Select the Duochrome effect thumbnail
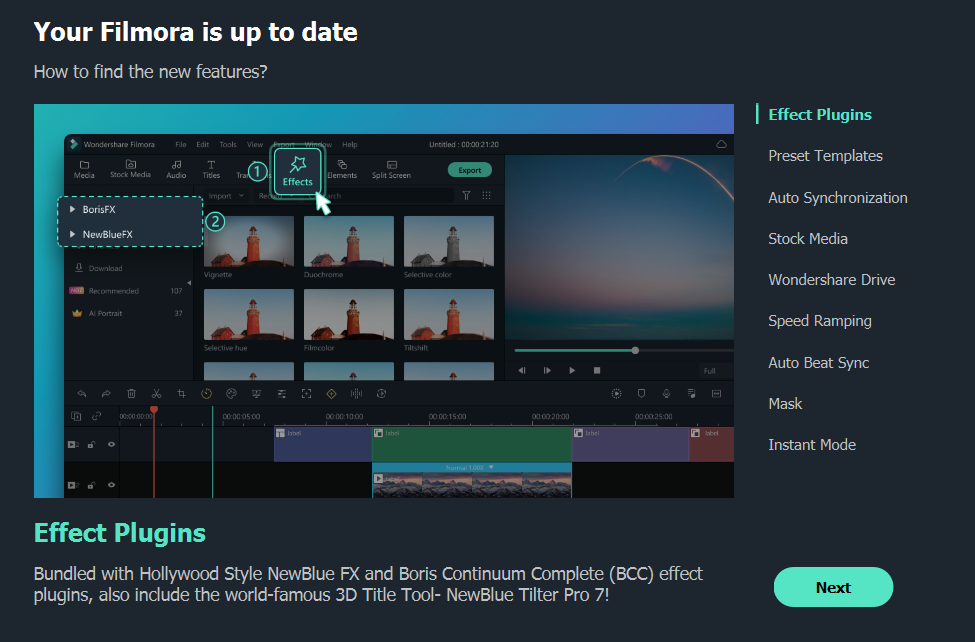The image size is (975, 642). click(x=349, y=242)
